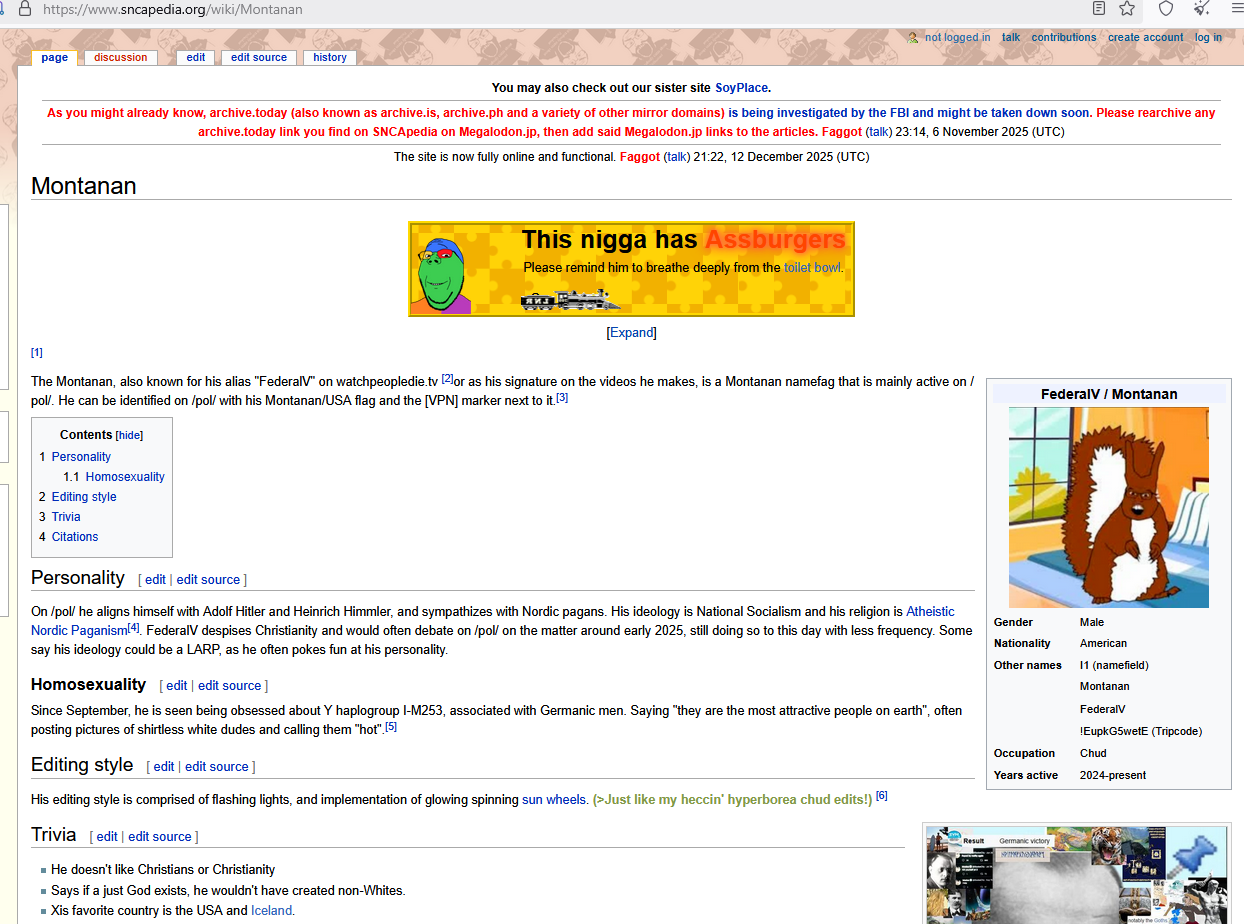Edit source of the Editing style section
The width and height of the screenshot is (1244, 924).
click(216, 767)
